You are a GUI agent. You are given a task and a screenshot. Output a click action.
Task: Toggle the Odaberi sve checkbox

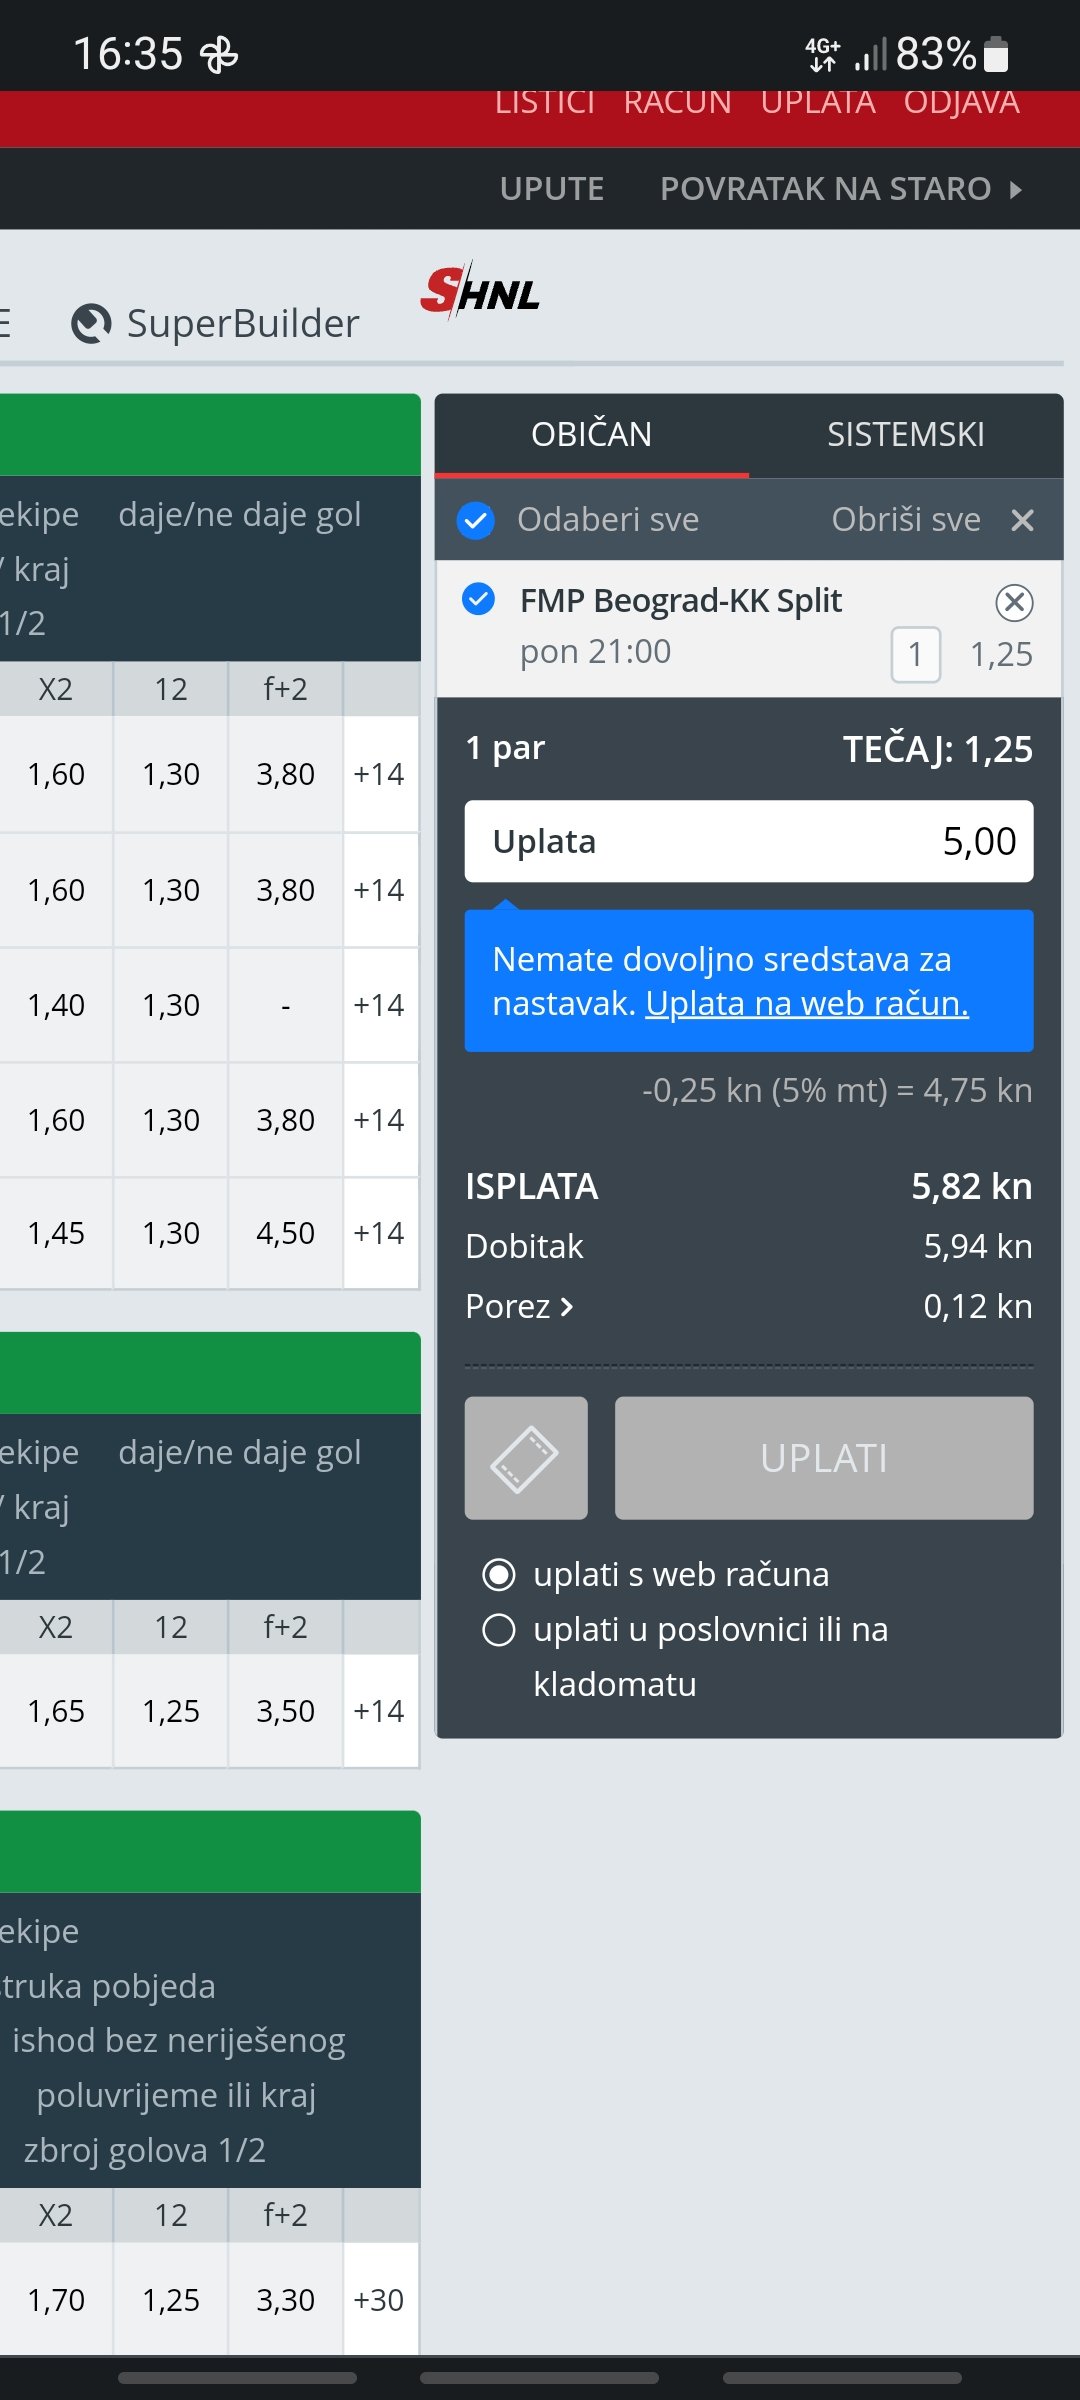tap(476, 520)
